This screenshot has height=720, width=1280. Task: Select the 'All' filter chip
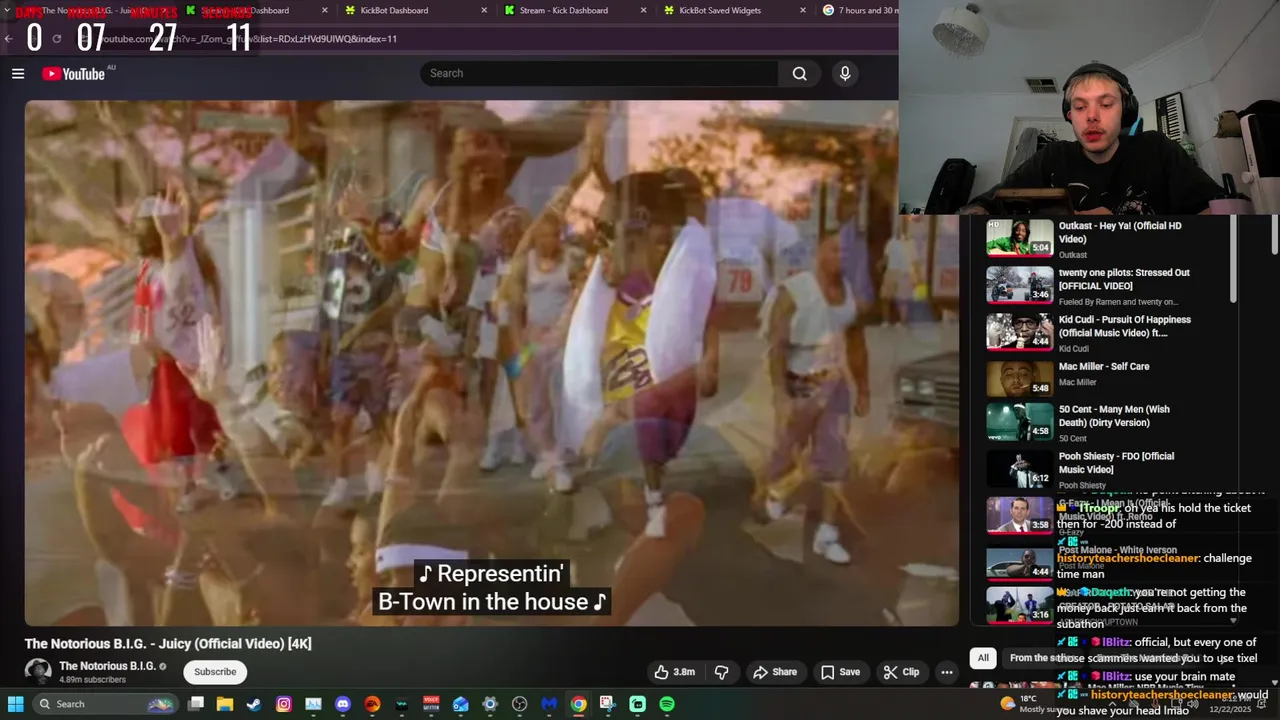(x=983, y=658)
